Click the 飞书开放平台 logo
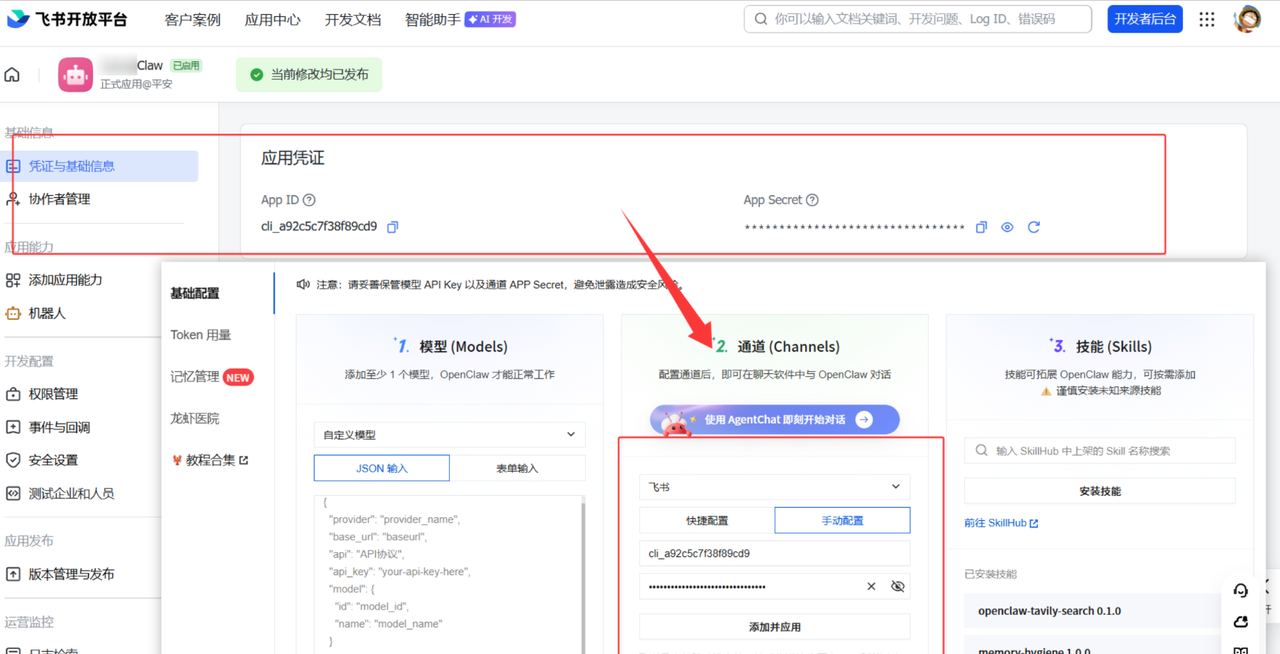 pyautogui.click(x=67, y=19)
